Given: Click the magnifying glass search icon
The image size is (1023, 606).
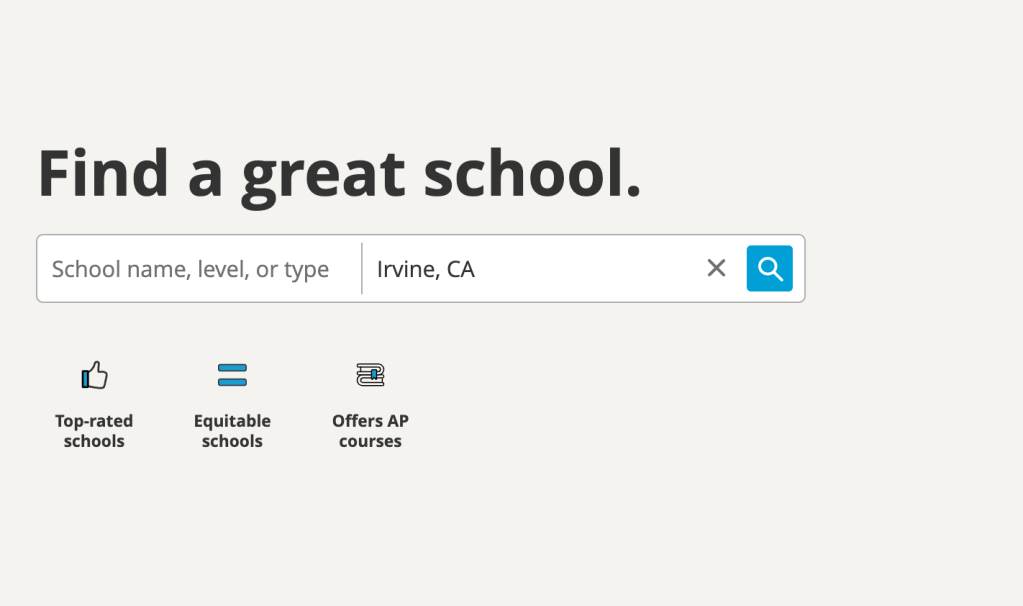Looking at the screenshot, I should tap(769, 268).
